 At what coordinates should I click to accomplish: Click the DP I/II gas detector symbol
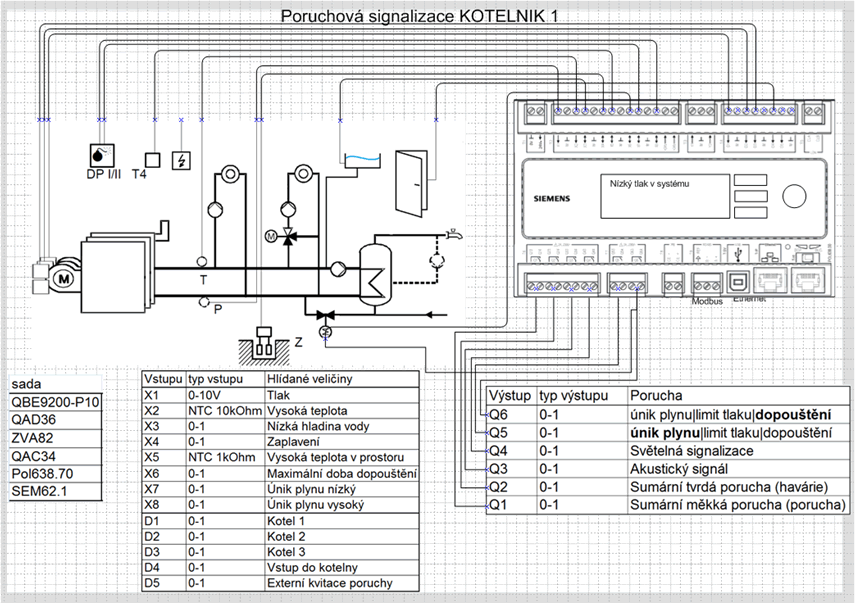coord(102,155)
